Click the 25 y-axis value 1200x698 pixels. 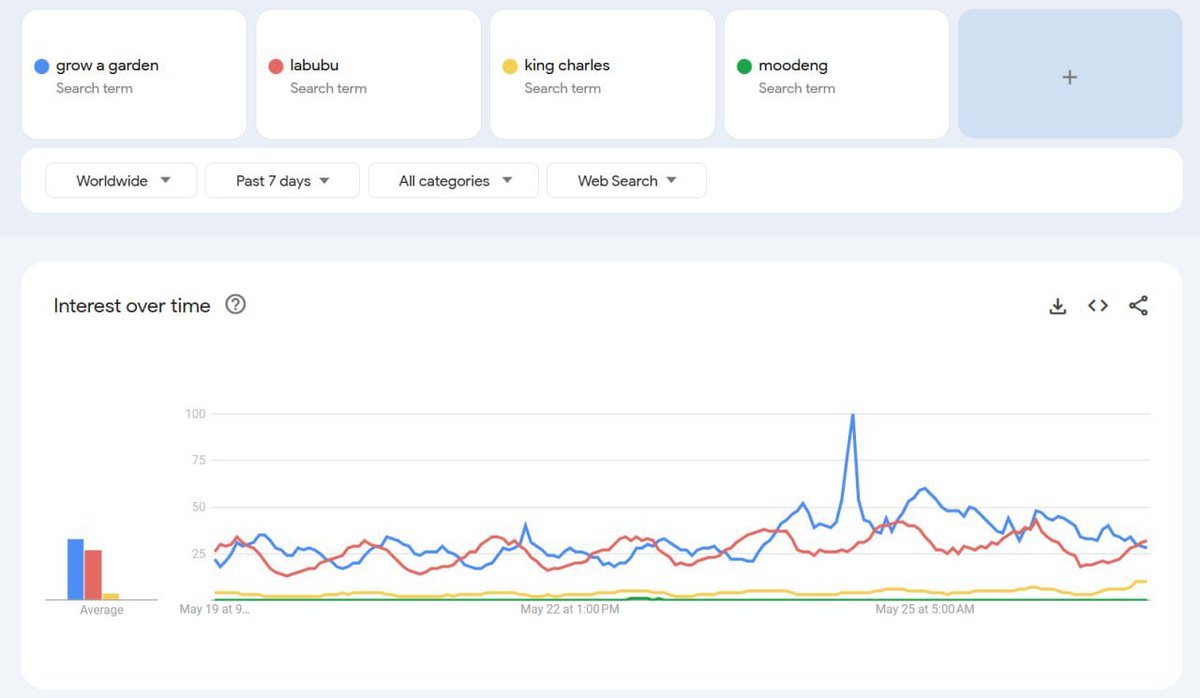click(x=198, y=554)
